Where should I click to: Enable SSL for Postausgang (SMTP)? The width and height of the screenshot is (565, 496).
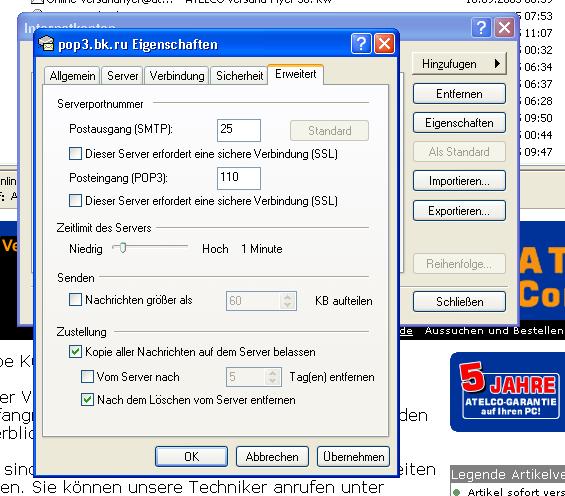tap(75, 153)
